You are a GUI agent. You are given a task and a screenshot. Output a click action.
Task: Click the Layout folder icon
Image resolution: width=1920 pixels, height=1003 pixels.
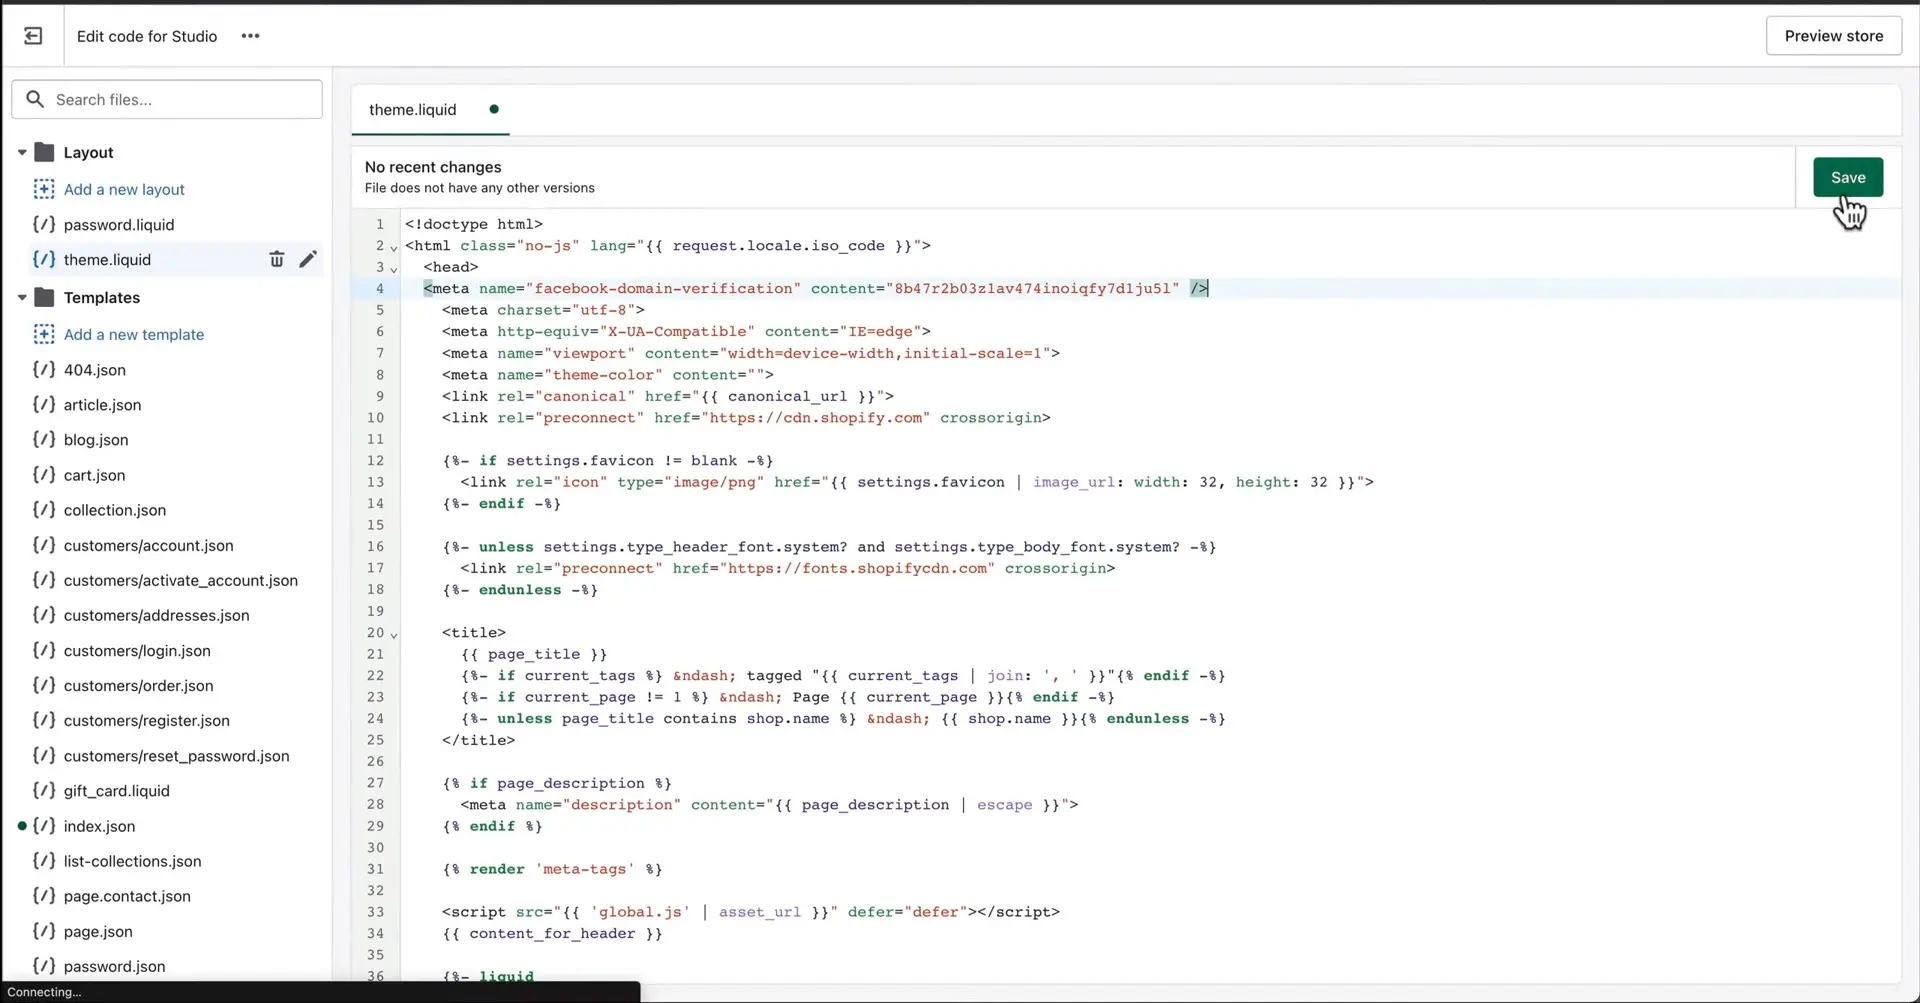click(44, 152)
